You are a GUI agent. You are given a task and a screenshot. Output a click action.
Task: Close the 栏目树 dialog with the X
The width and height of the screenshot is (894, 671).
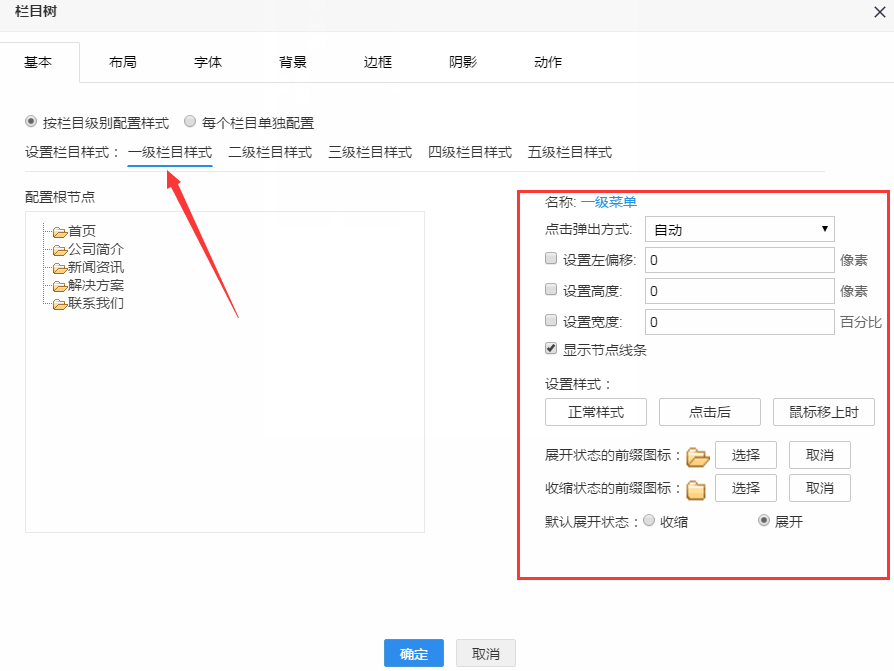click(x=880, y=13)
